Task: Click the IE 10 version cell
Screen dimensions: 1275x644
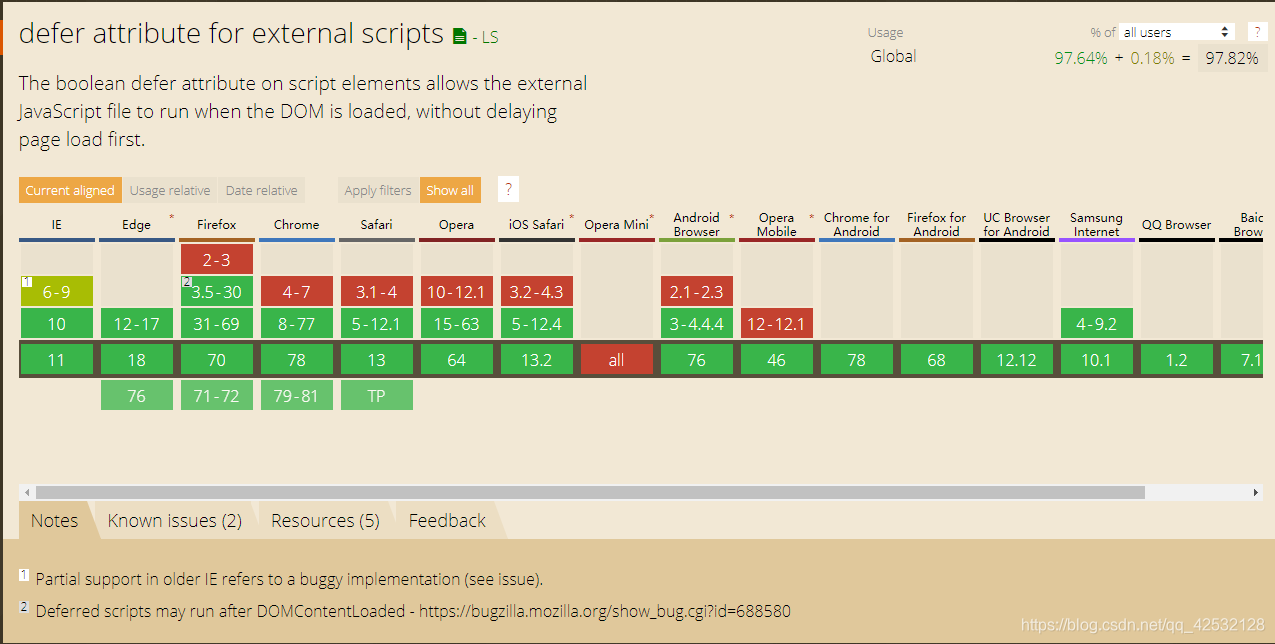Action: [x=57, y=323]
